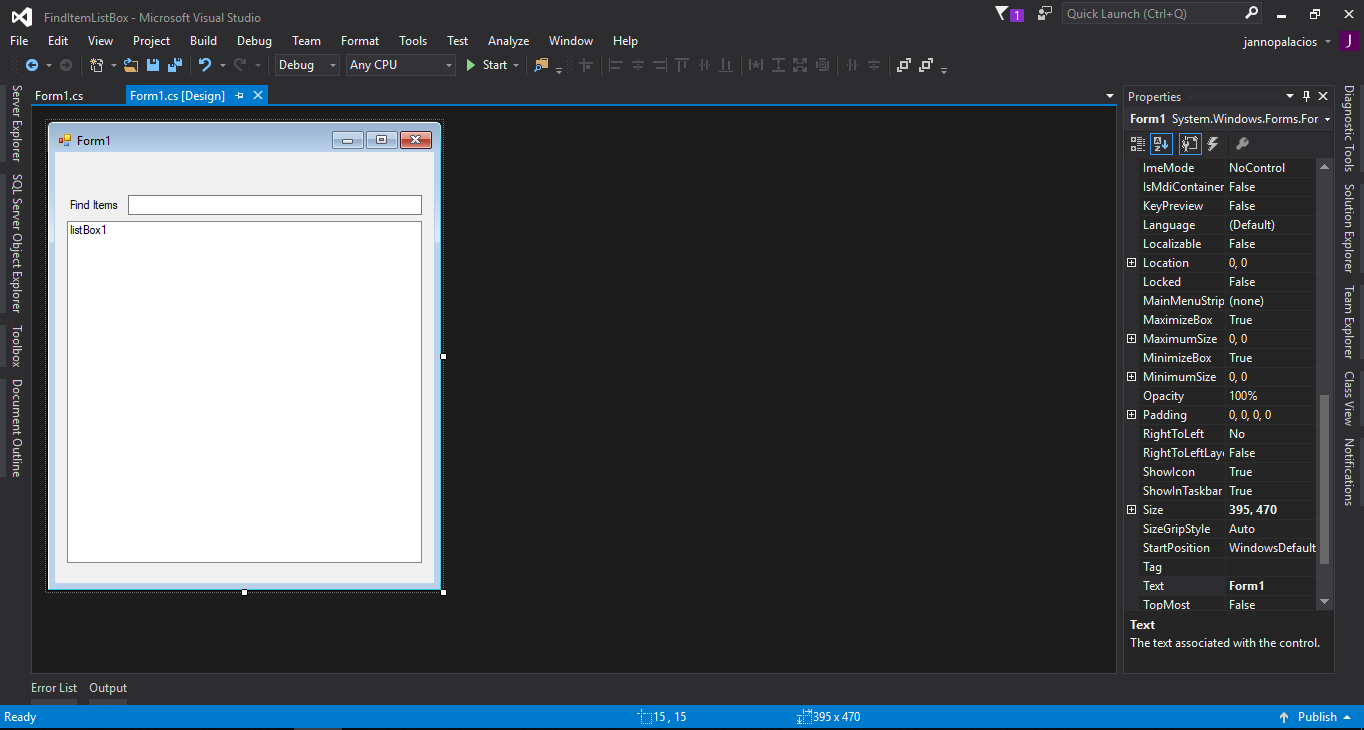Open the File menu
Image resolution: width=1364 pixels, height=730 pixels.
click(19, 41)
